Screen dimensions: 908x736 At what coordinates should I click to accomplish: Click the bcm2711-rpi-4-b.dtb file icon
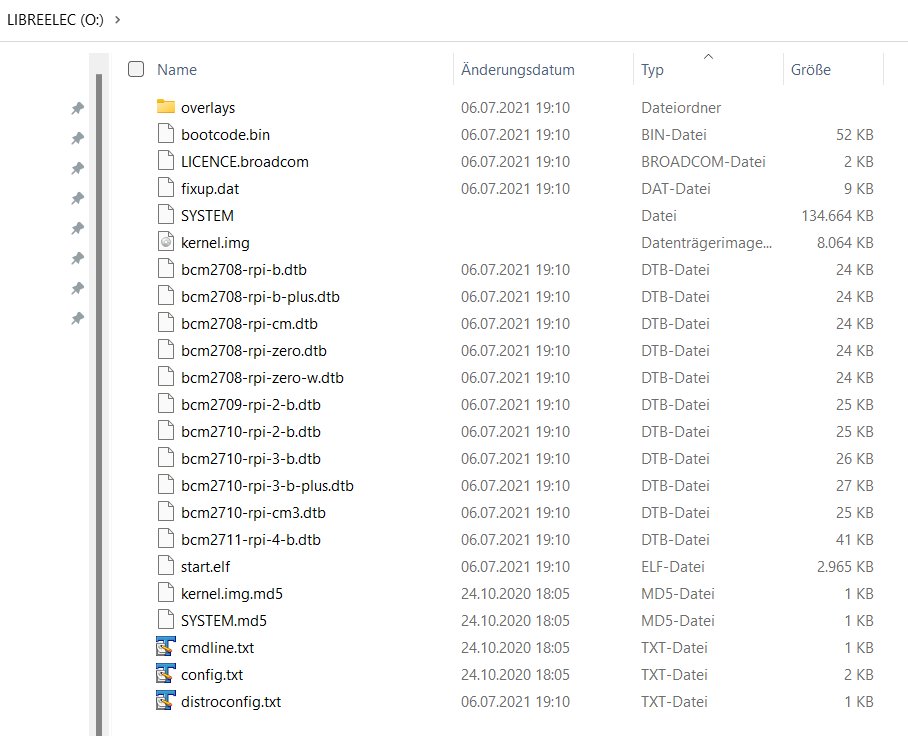pyautogui.click(x=166, y=539)
